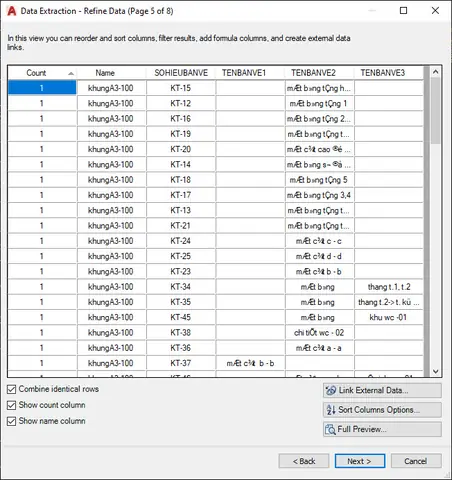
Task: Select the KT-16 cell
Action: point(181,119)
